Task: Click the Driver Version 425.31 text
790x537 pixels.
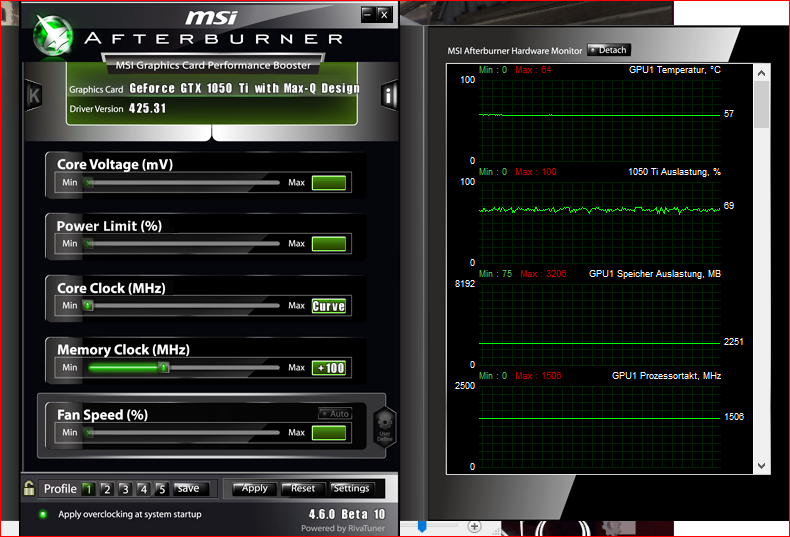Action: 118,108
